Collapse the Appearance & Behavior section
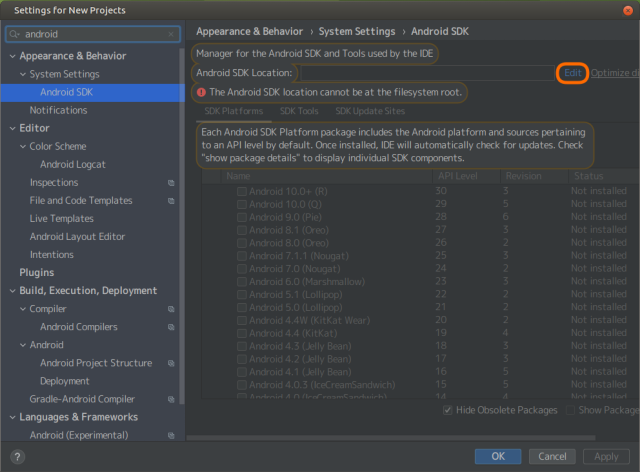This screenshot has width=640, height=472. pos(11,56)
